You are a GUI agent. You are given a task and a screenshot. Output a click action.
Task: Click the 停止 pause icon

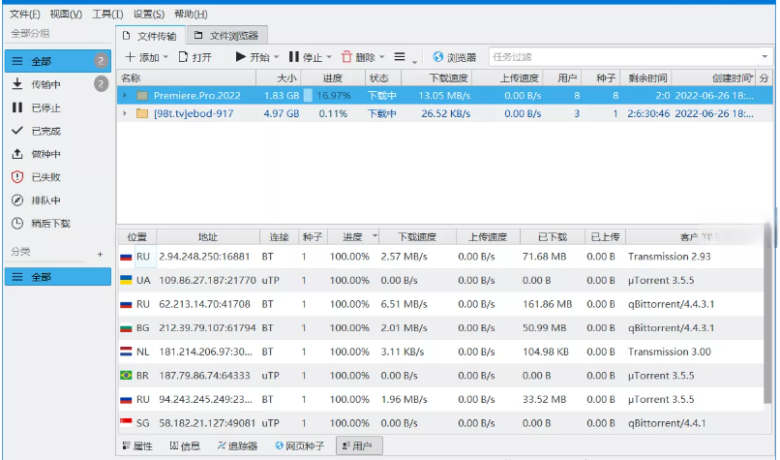pyautogui.click(x=293, y=57)
